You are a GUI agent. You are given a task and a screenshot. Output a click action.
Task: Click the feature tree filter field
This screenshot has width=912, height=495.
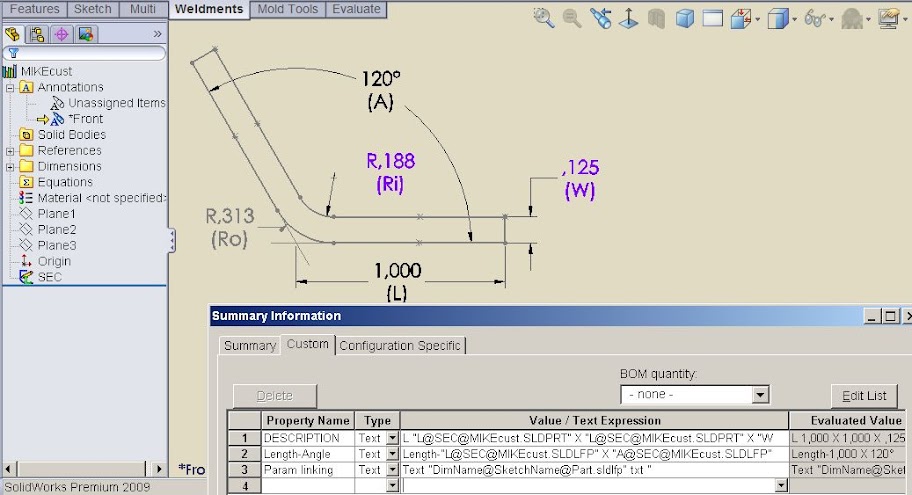tap(84, 53)
